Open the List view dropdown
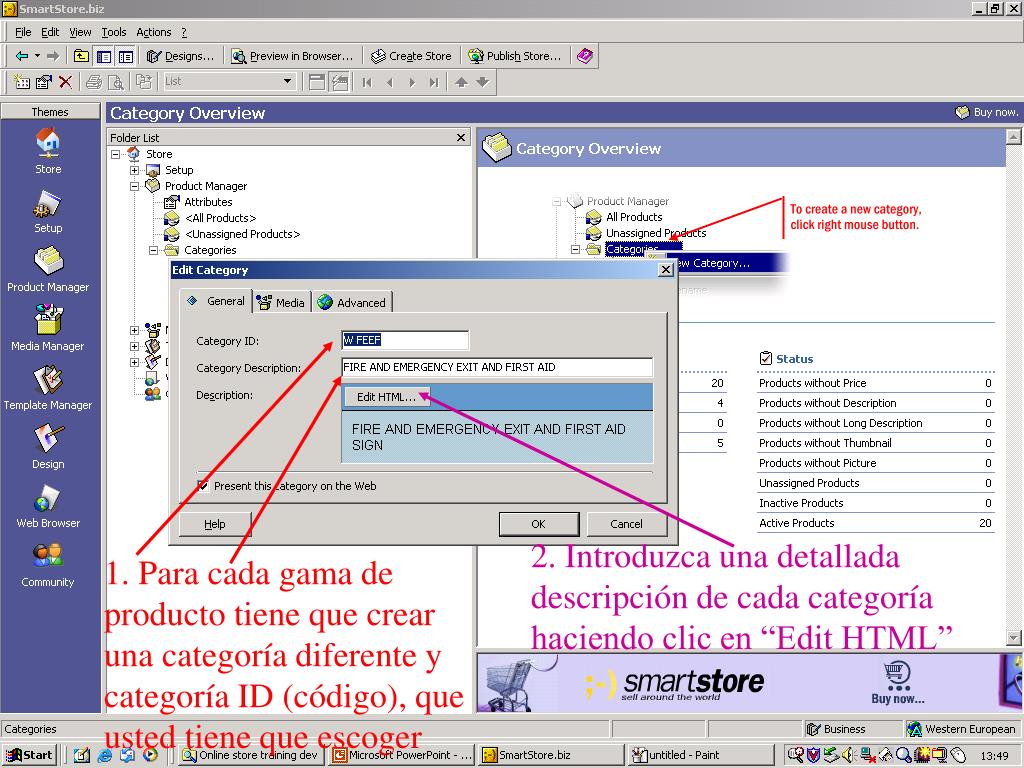 (287, 81)
